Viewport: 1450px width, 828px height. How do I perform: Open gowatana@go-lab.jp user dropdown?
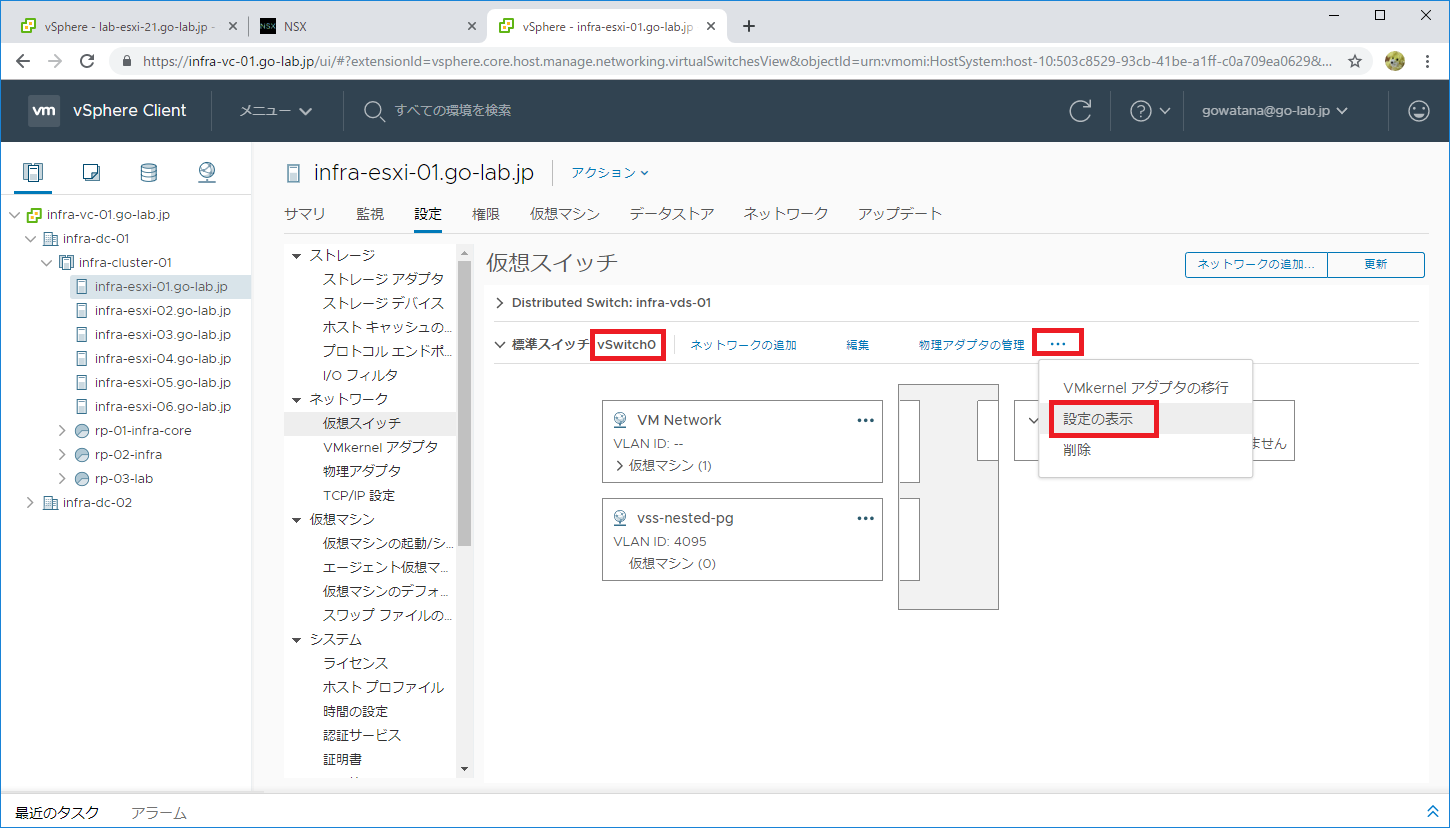pyautogui.click(x=1275, y=111)
